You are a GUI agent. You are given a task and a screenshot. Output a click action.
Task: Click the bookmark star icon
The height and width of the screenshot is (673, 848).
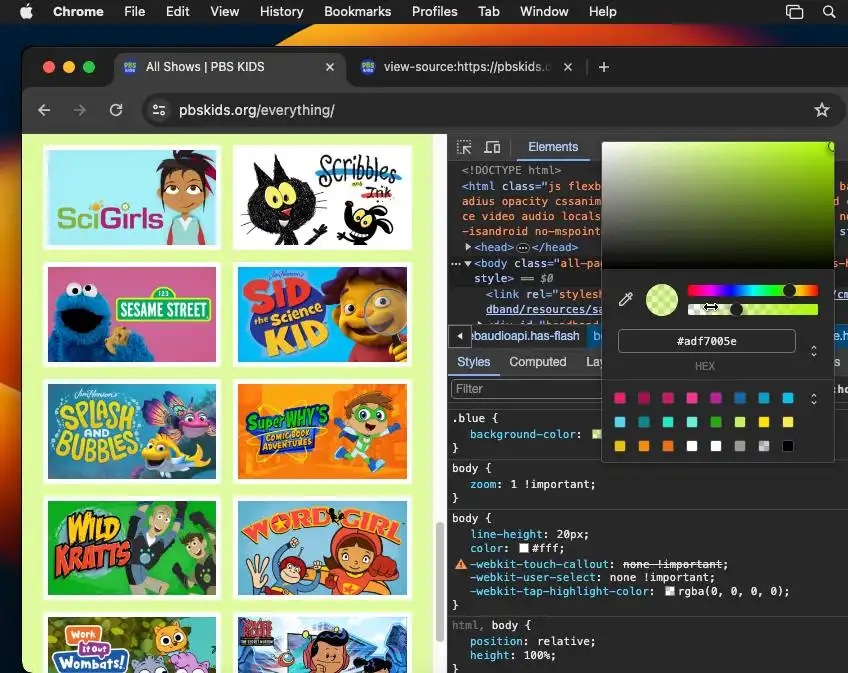point(822,110)
